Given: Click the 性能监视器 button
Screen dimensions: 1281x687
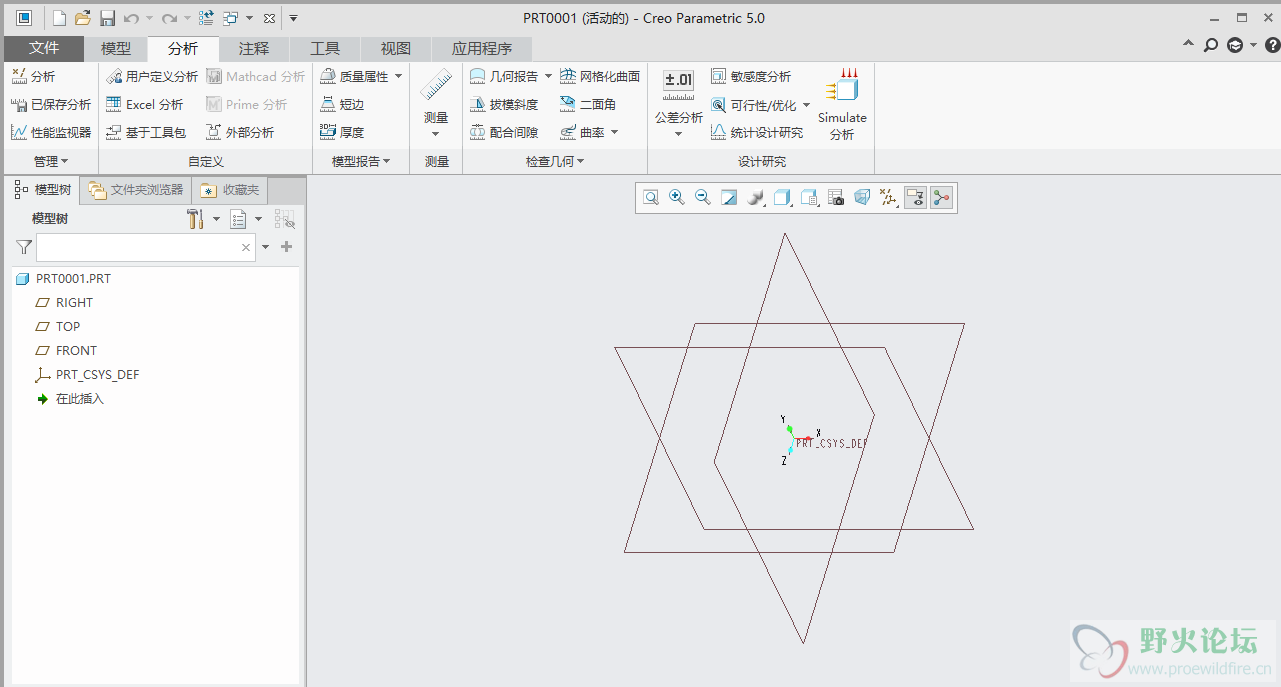Looking at the screenshot, I should tap(51, 132).
